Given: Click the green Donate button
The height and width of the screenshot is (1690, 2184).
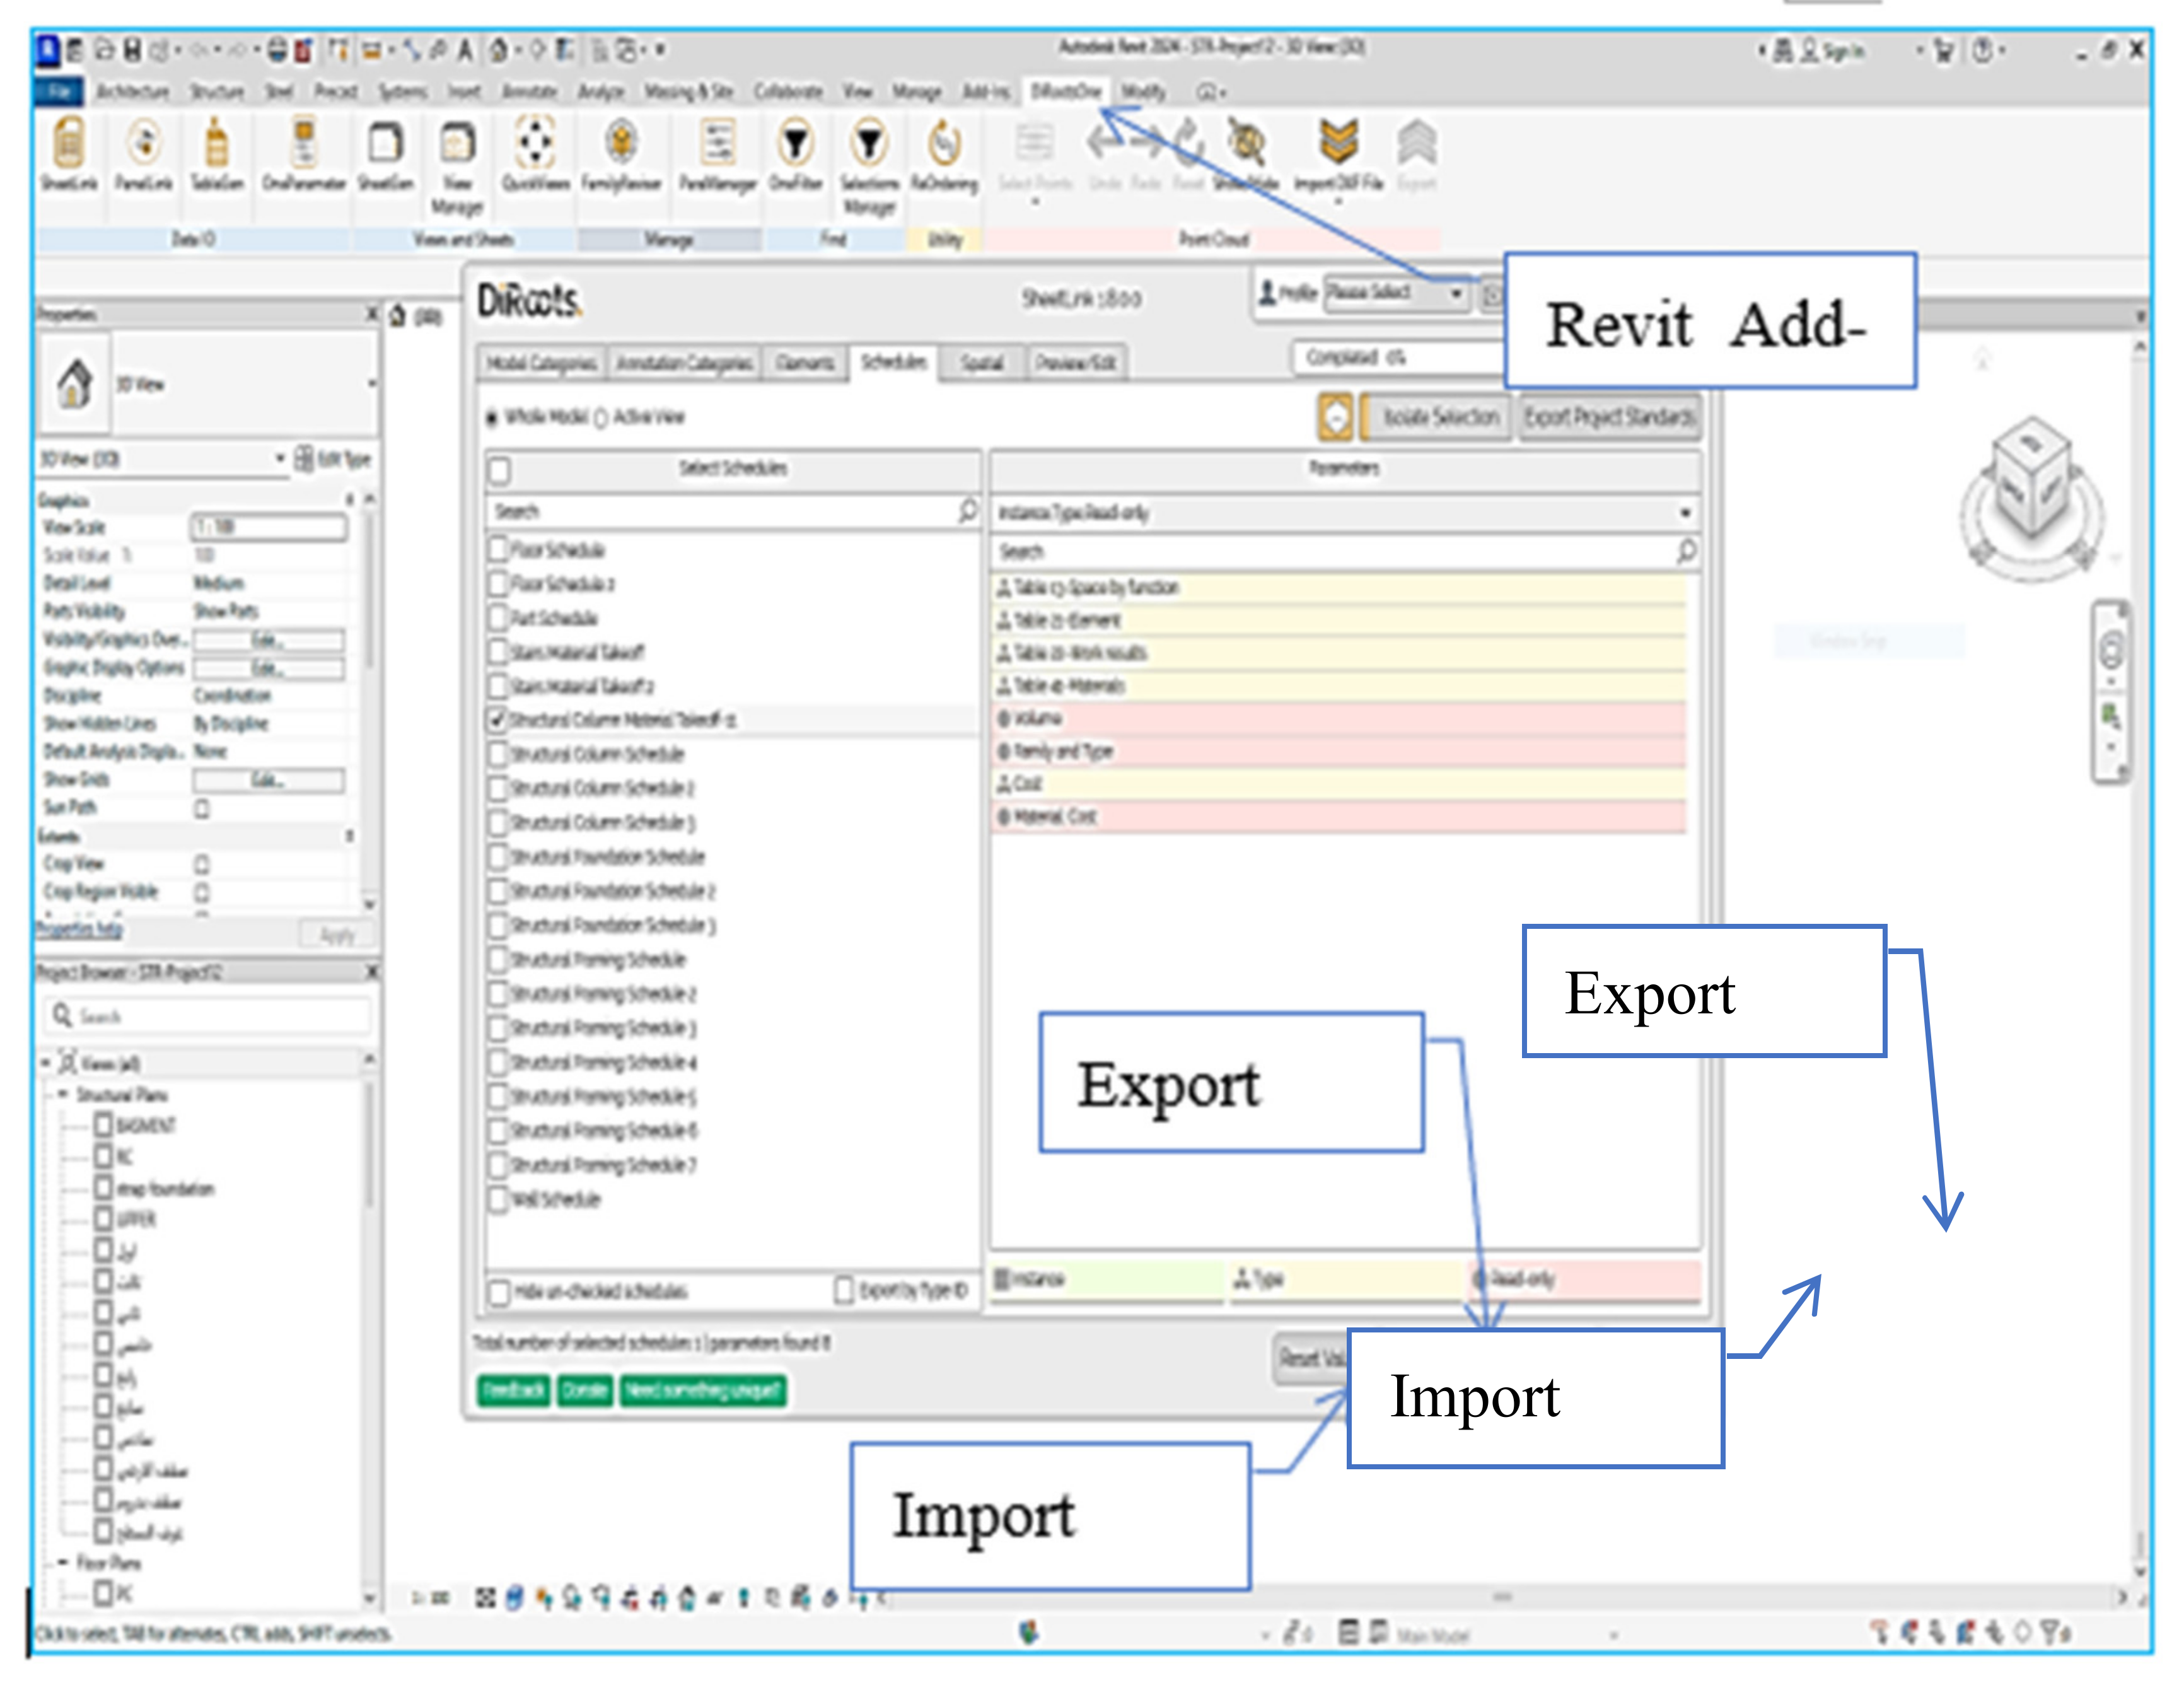Looking at the screenshot, I should (x=585, y=1390).
